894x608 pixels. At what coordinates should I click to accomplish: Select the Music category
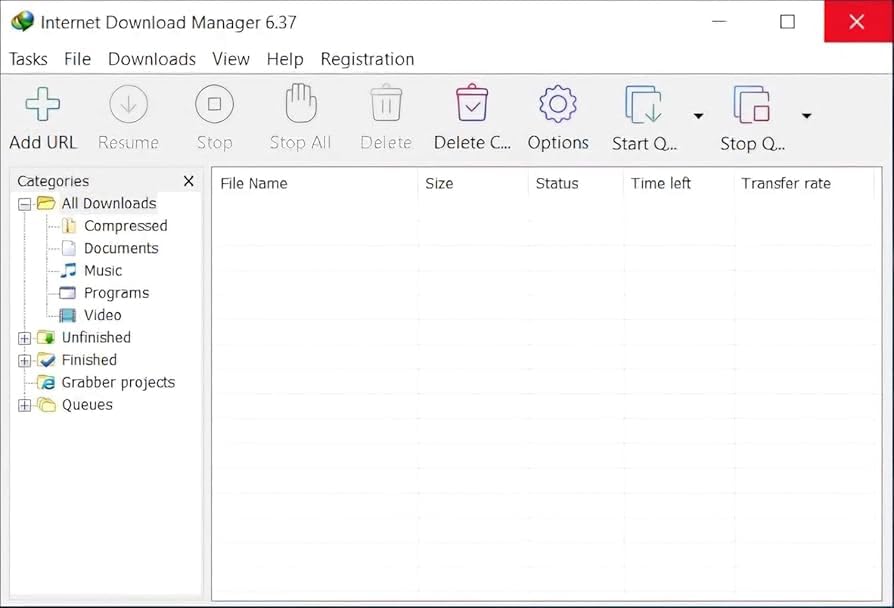pyautogui.click(x=103, y=270)
